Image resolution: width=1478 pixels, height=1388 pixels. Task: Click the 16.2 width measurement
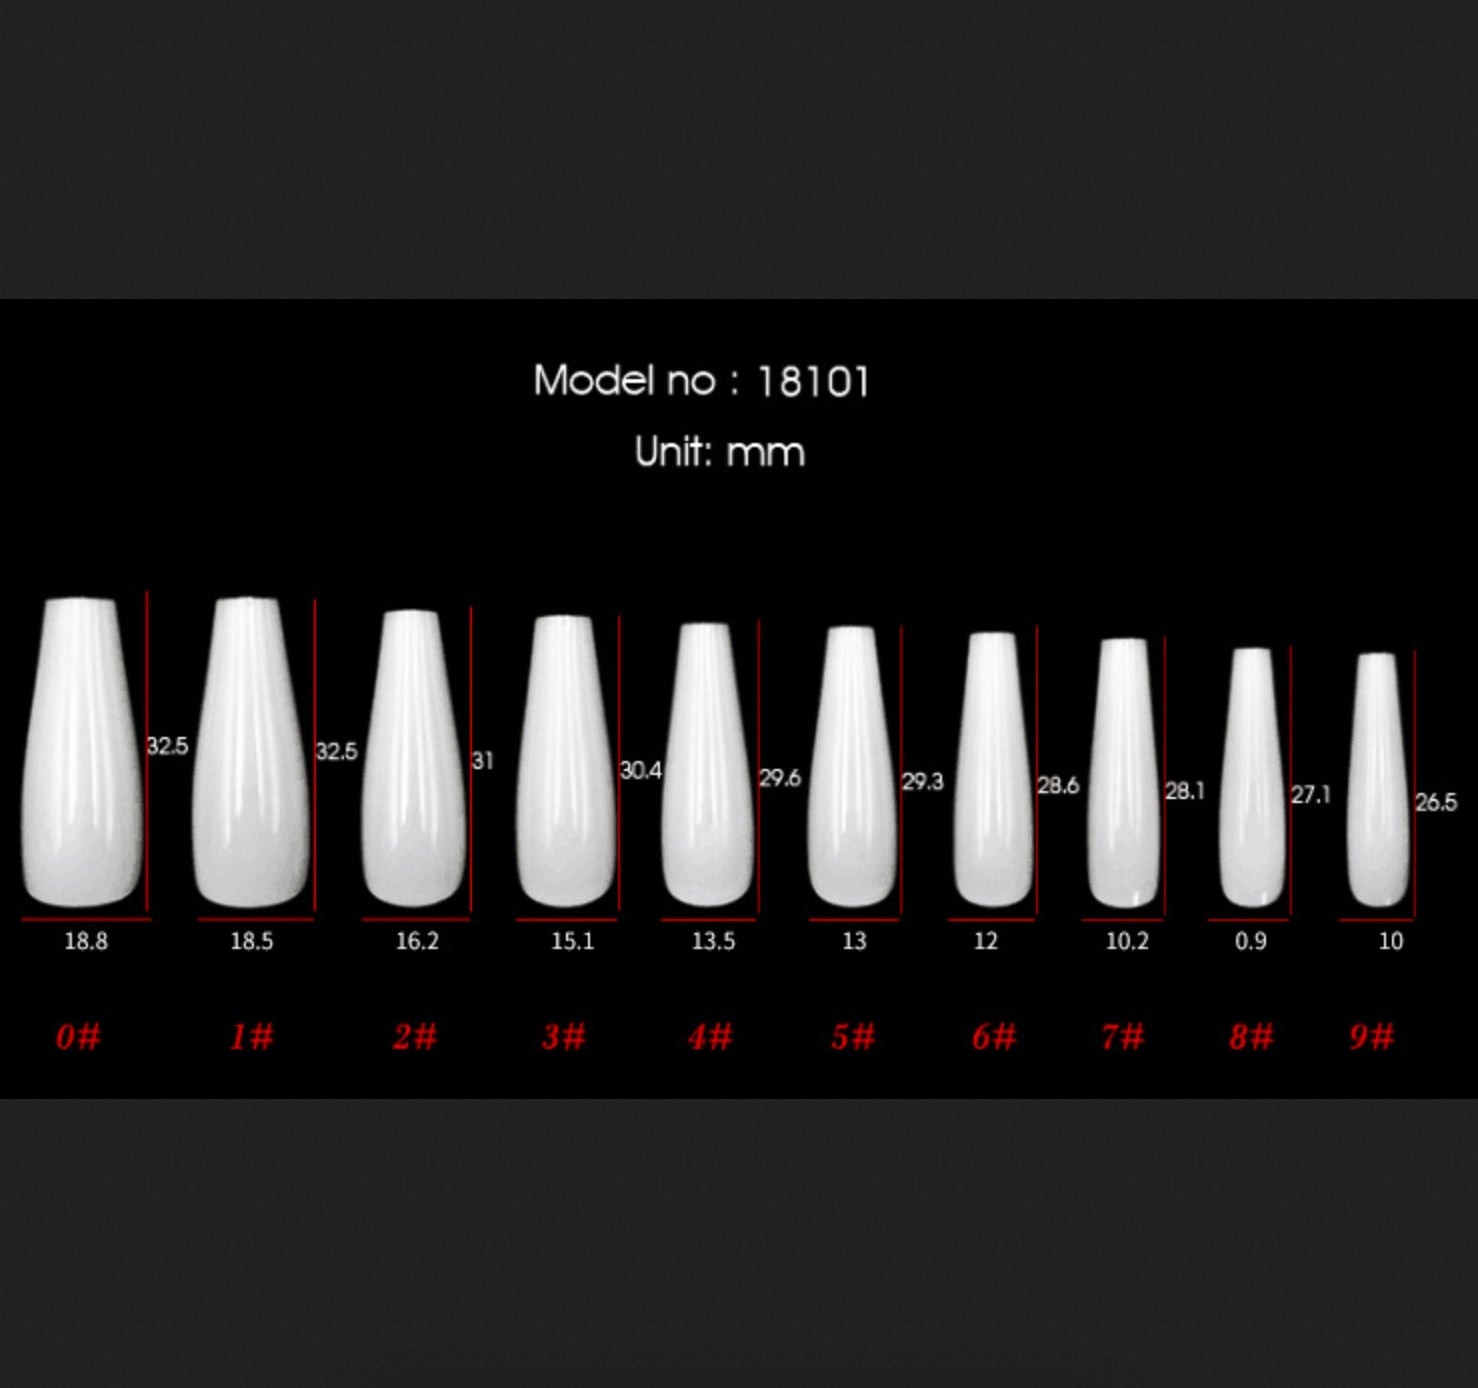(417, 941)
